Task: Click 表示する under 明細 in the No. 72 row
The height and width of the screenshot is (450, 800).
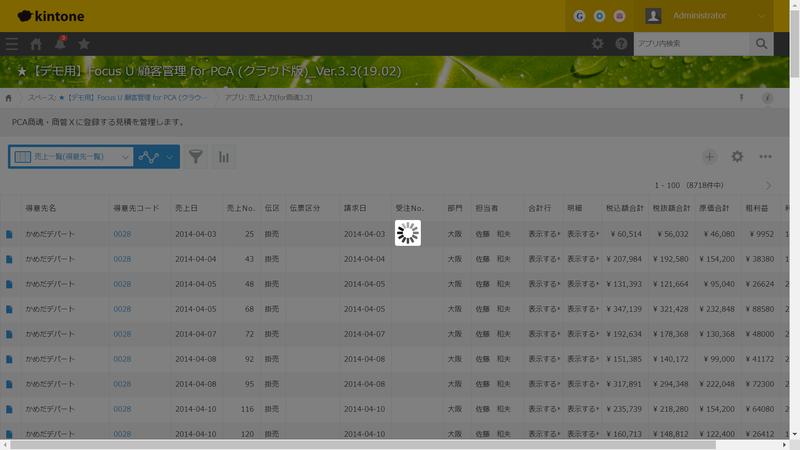Action: 583,334
